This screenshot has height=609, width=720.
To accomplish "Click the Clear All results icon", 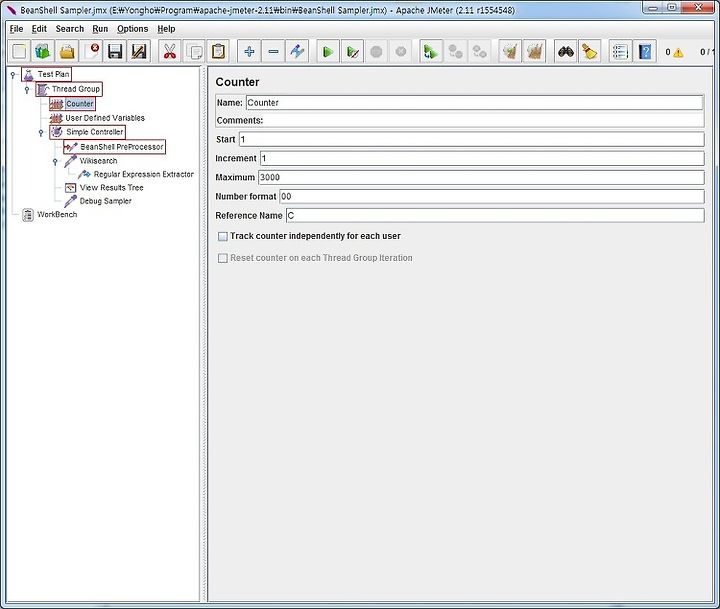I will [x=534, y=51].
